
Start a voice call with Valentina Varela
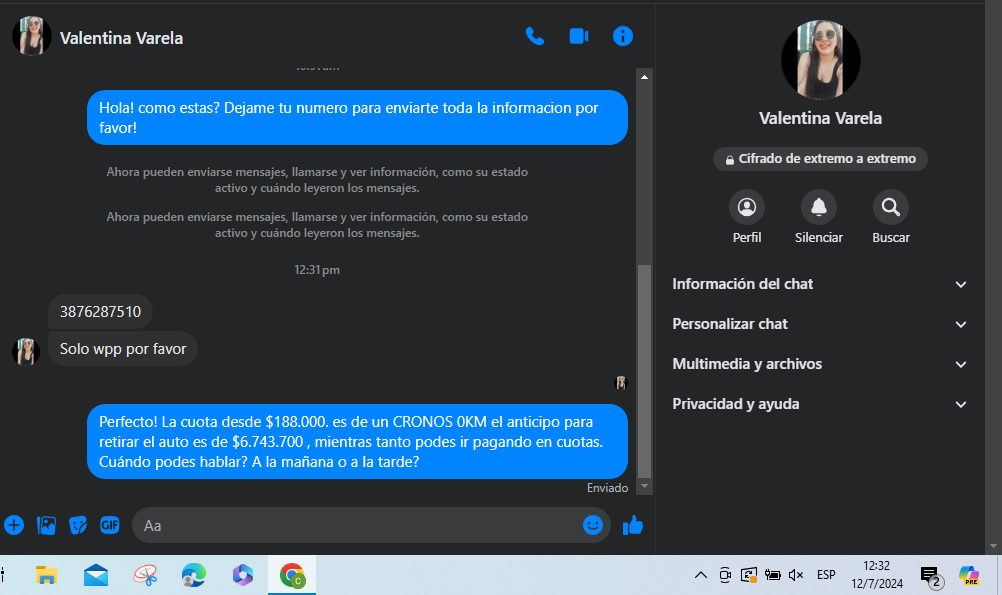535,37
